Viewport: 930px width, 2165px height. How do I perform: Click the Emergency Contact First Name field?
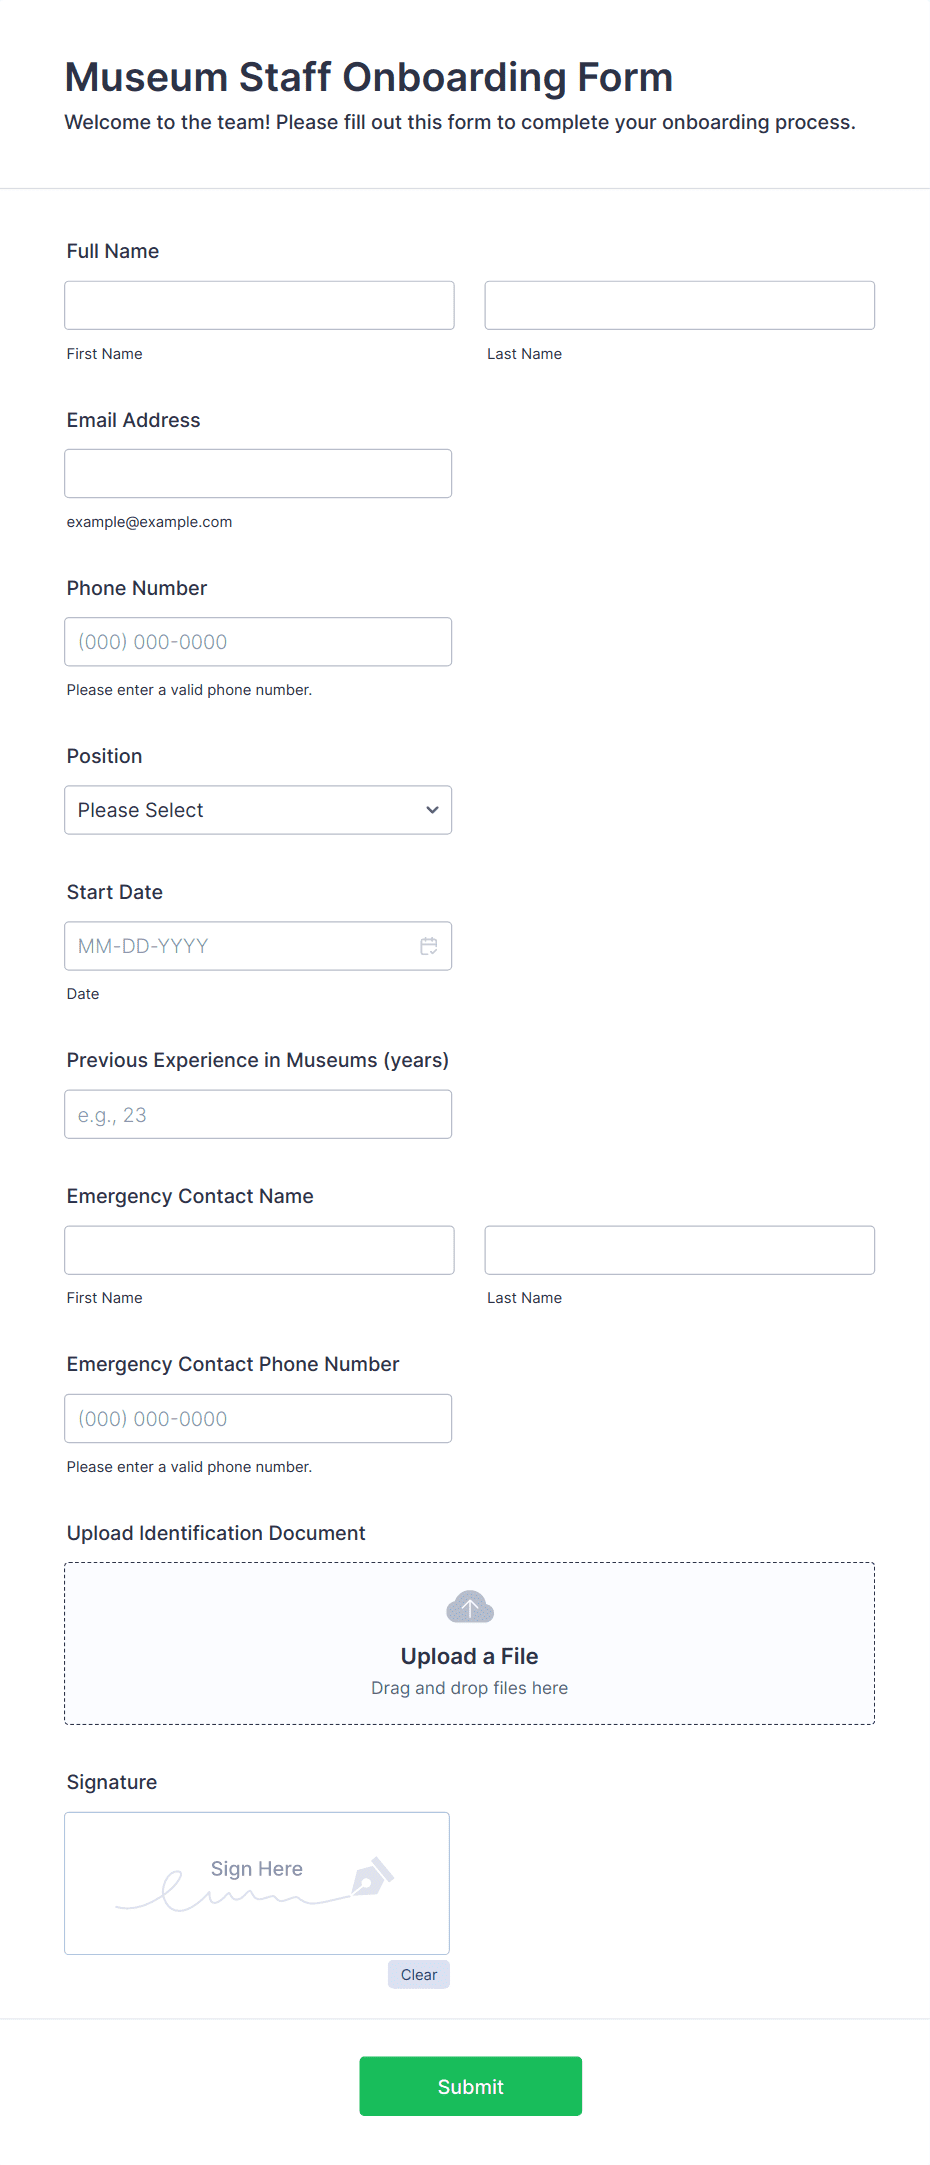coord(258,1250)
